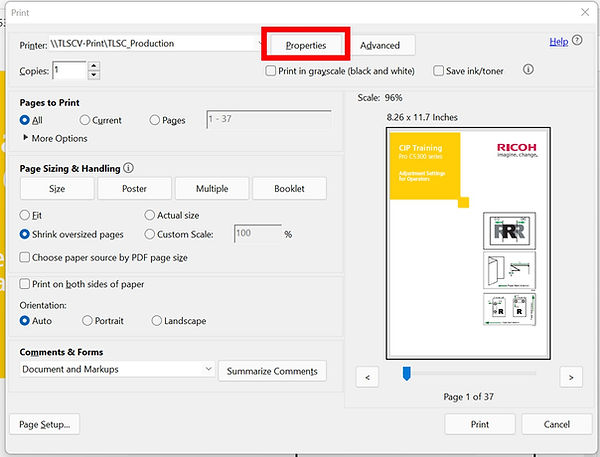Choose Shrink oversized pages option

pos(24,234)
